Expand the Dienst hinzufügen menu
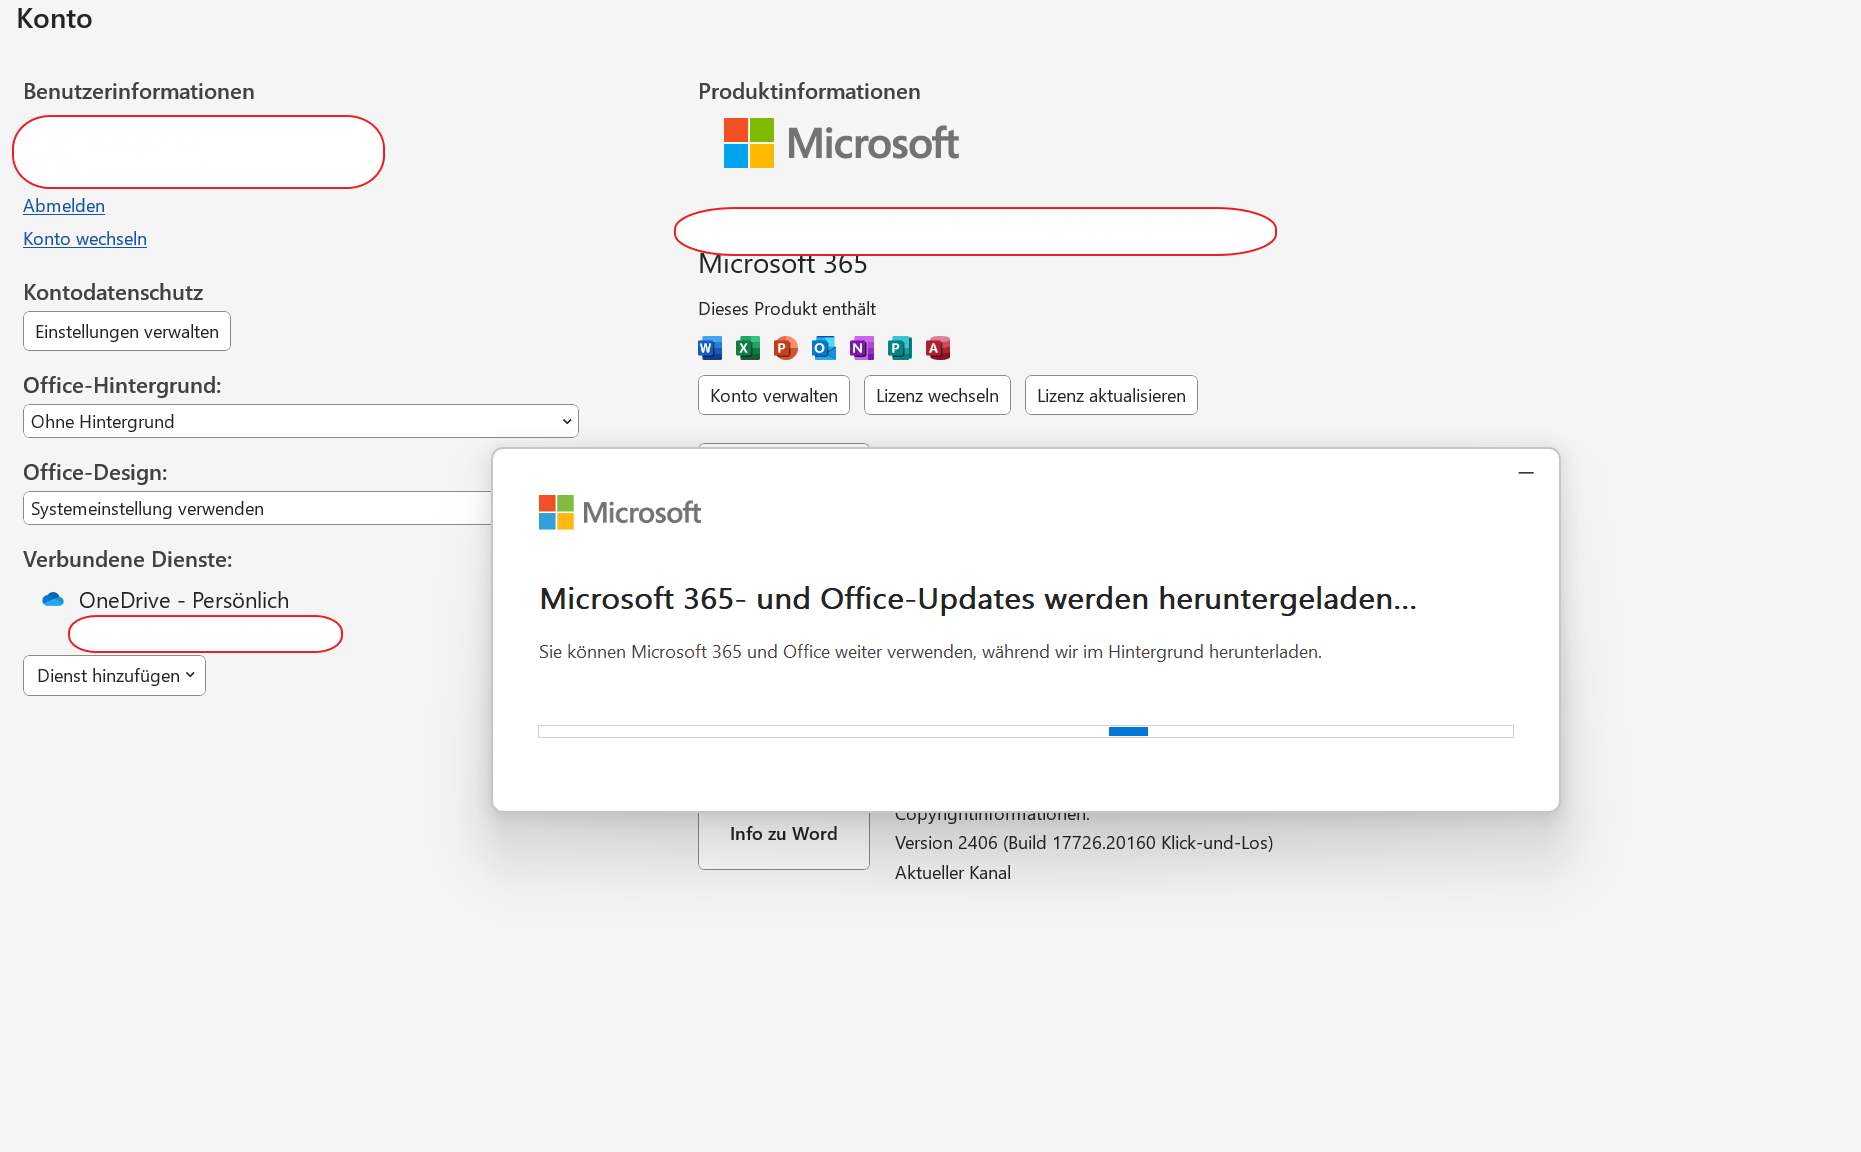The height and width of the screenshot is (1152, 1861). tap(115, 676)
